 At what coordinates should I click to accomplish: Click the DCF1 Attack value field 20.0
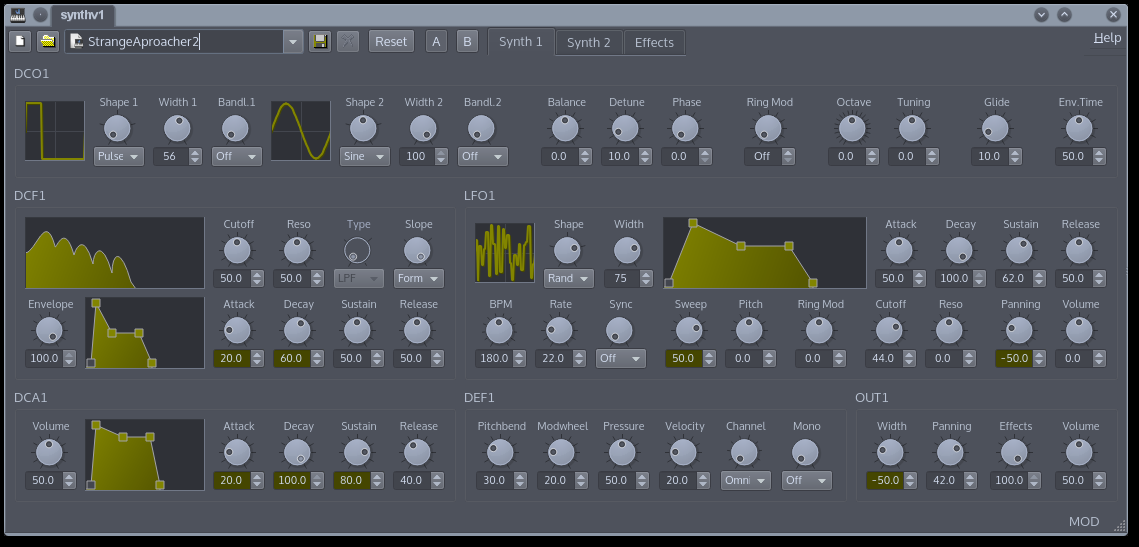[x=232, y=358]
